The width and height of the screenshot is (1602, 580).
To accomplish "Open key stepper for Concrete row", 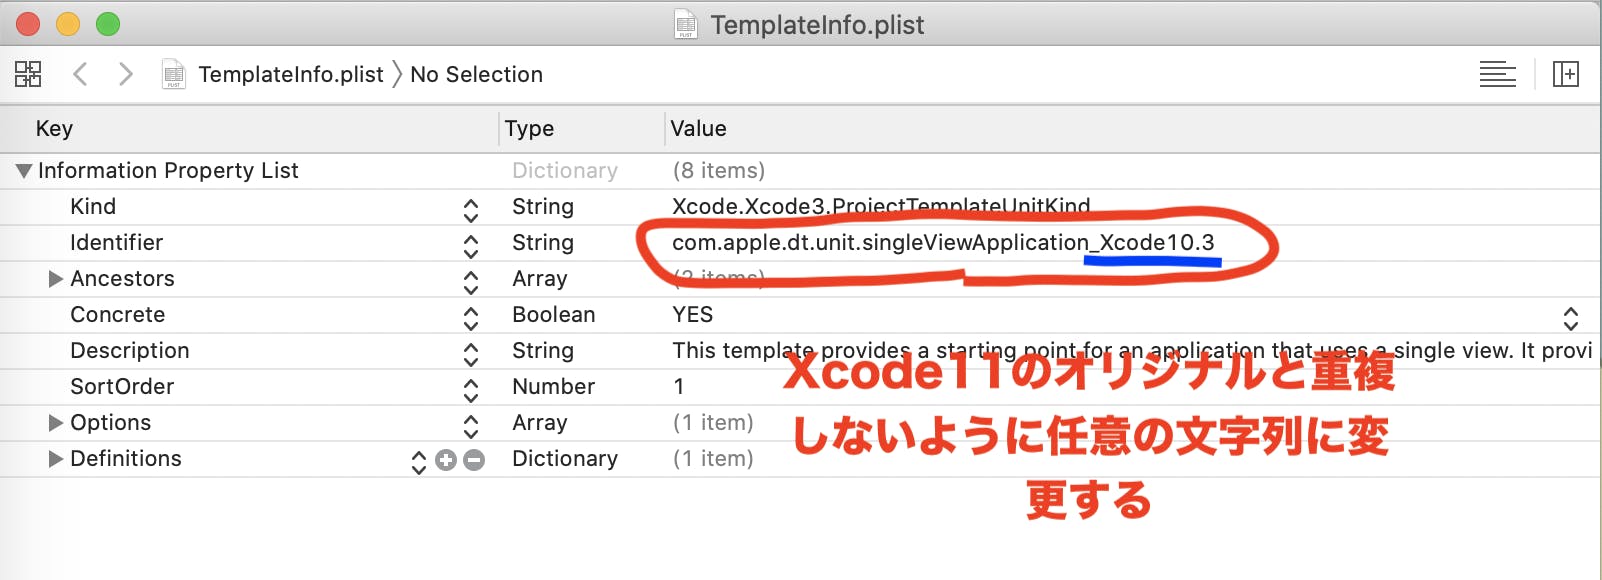I will pyautogui.click(x=471, y=317).
